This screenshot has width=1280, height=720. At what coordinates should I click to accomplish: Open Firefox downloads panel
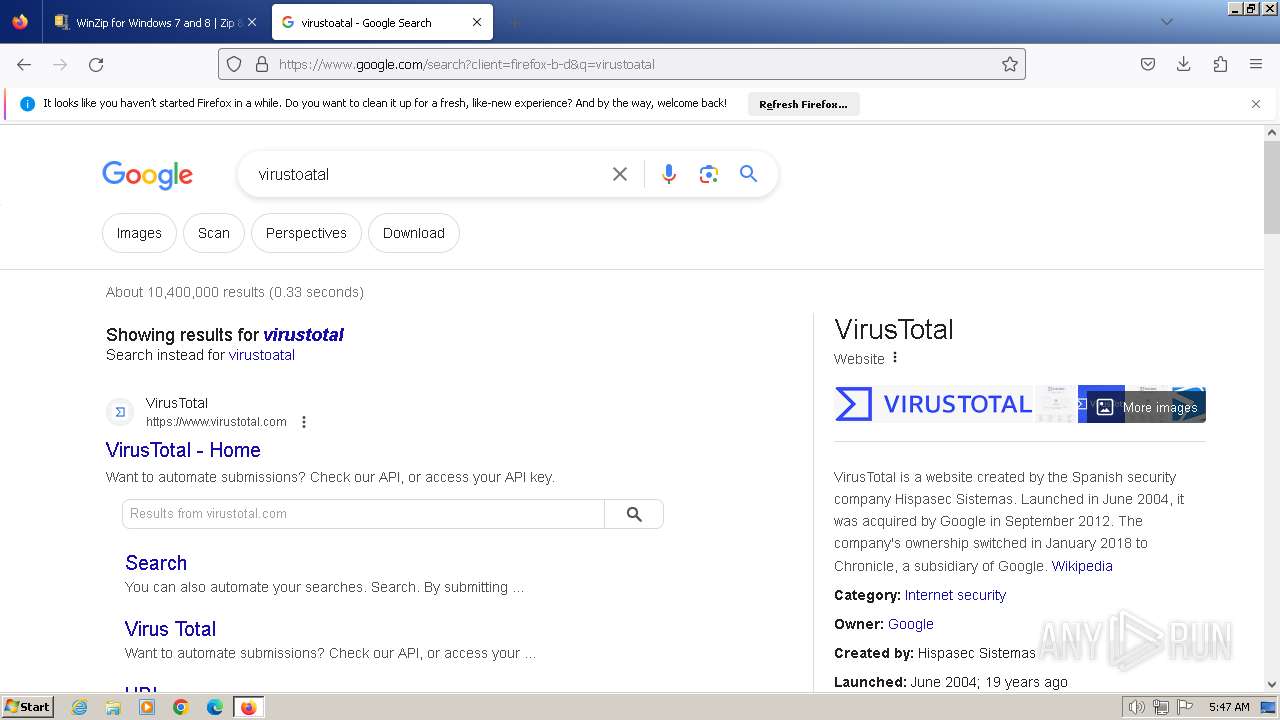pyautogui.click(x=1184, y=64)
